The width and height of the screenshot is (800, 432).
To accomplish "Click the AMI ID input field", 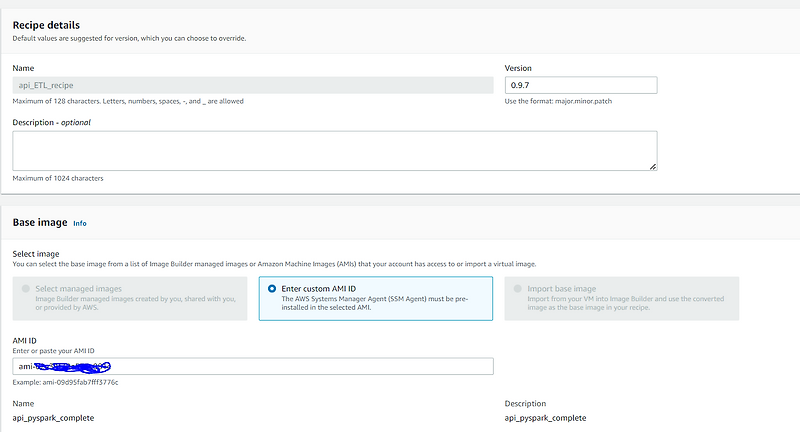I will click(x=253, y=366).
